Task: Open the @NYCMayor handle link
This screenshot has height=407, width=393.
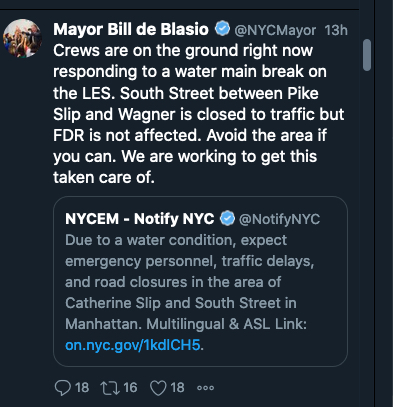Action: (x=275, y=30)
